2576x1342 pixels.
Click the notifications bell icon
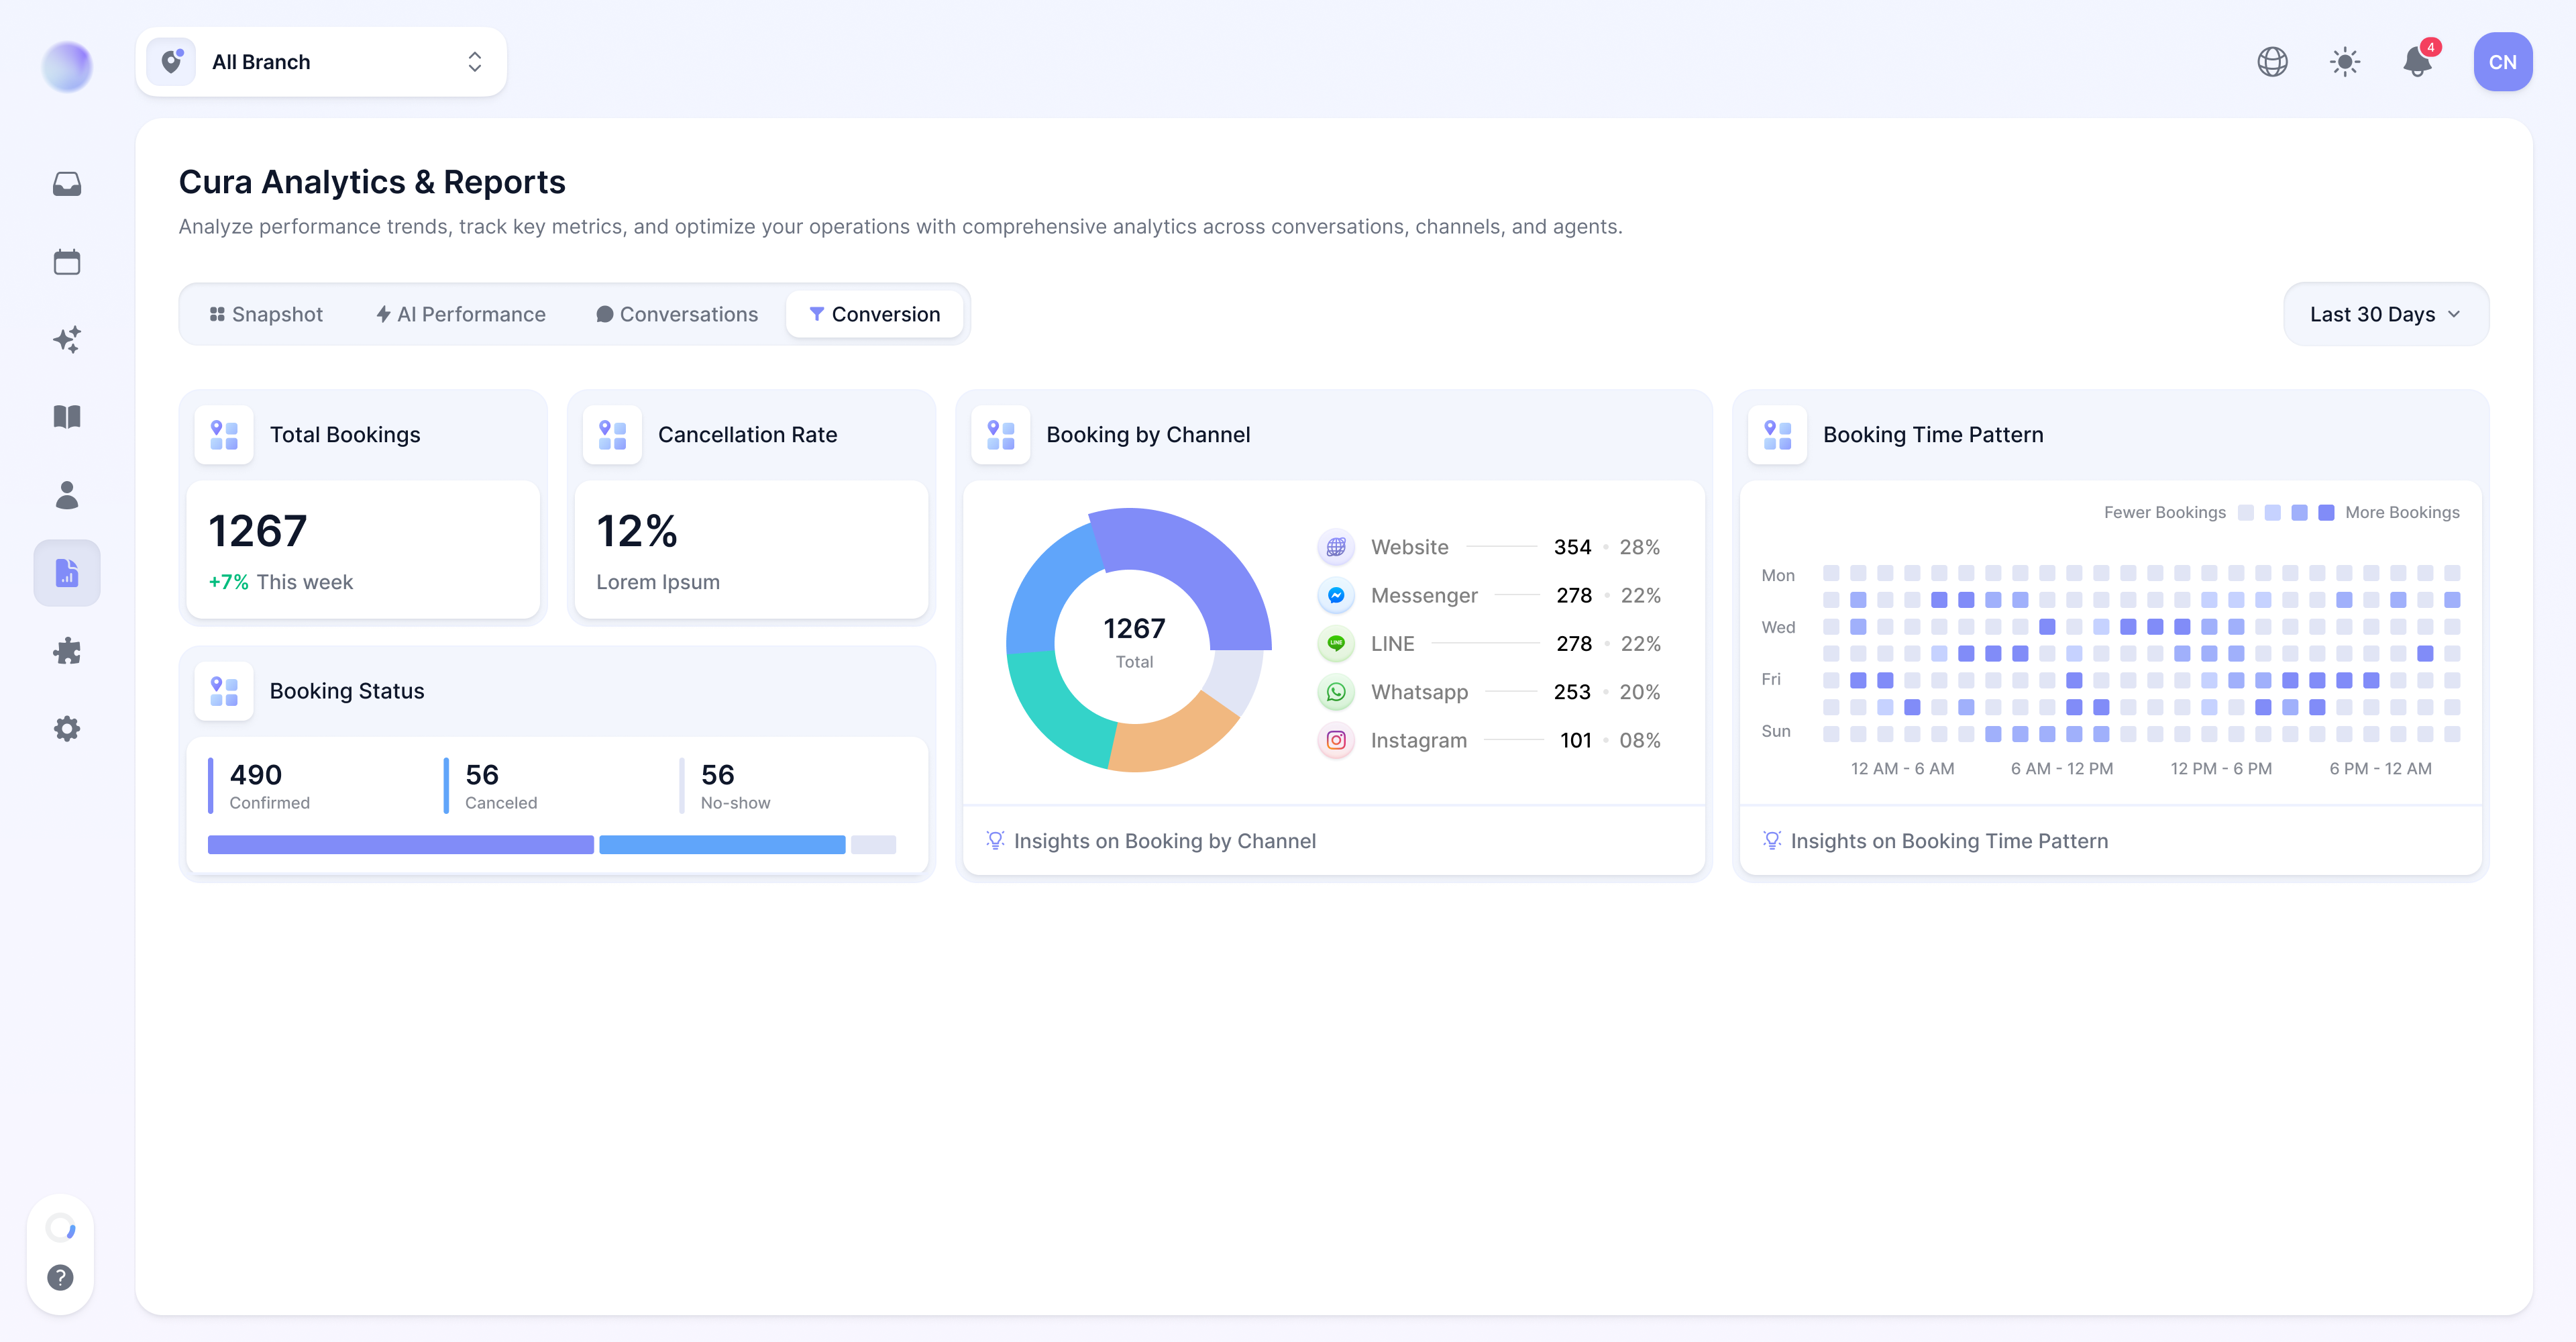click(2418, 62)
